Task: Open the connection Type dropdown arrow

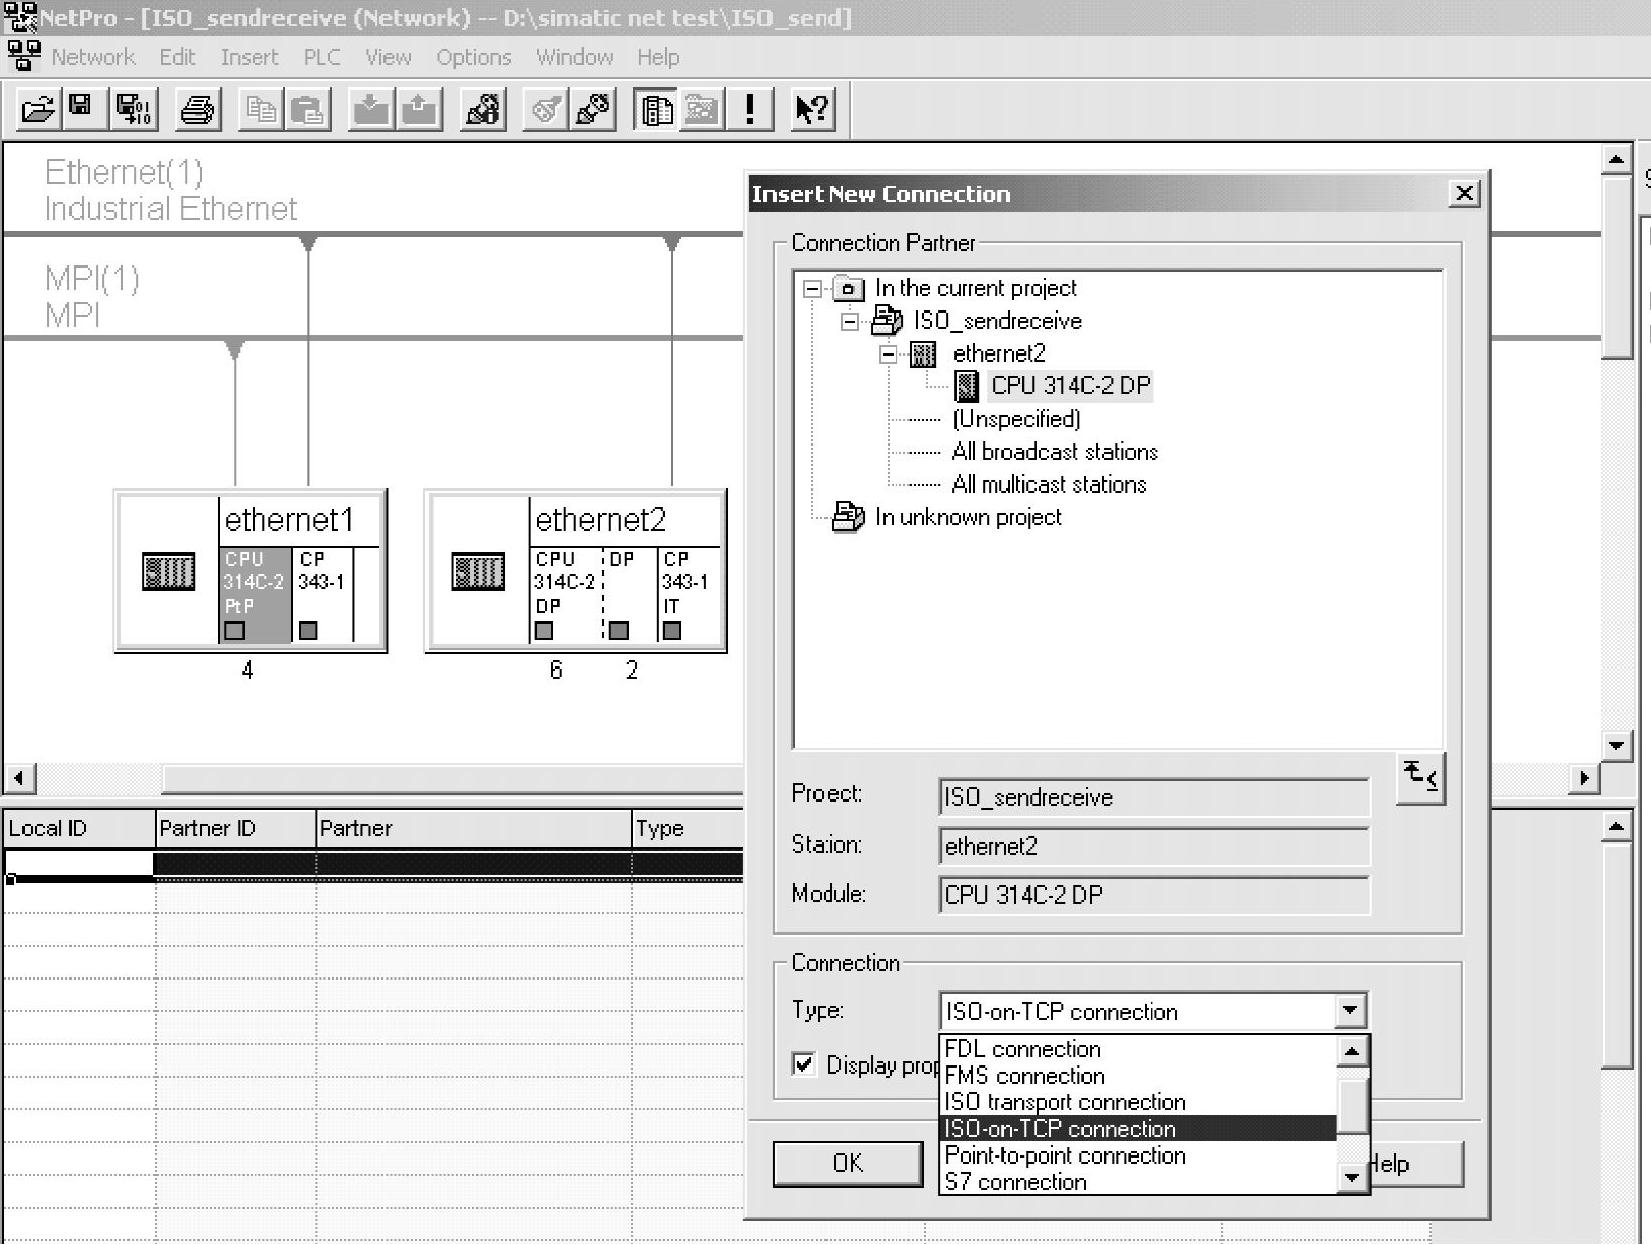Action: coord(1351,1011)
